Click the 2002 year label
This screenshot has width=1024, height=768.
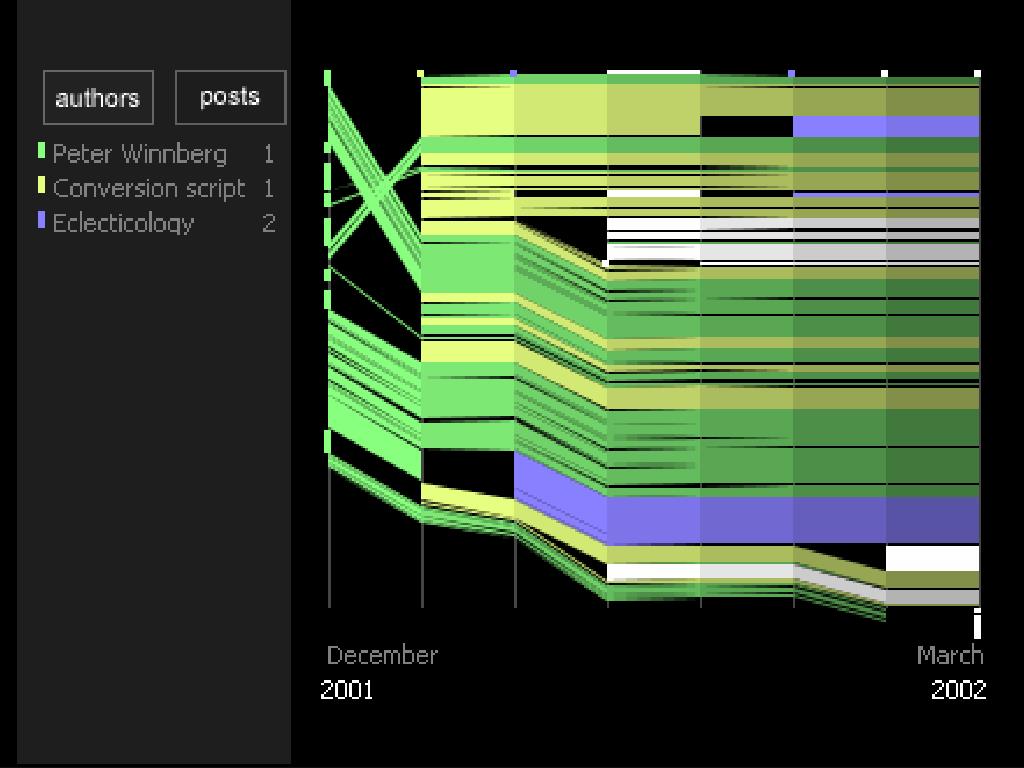coord(958,690)
